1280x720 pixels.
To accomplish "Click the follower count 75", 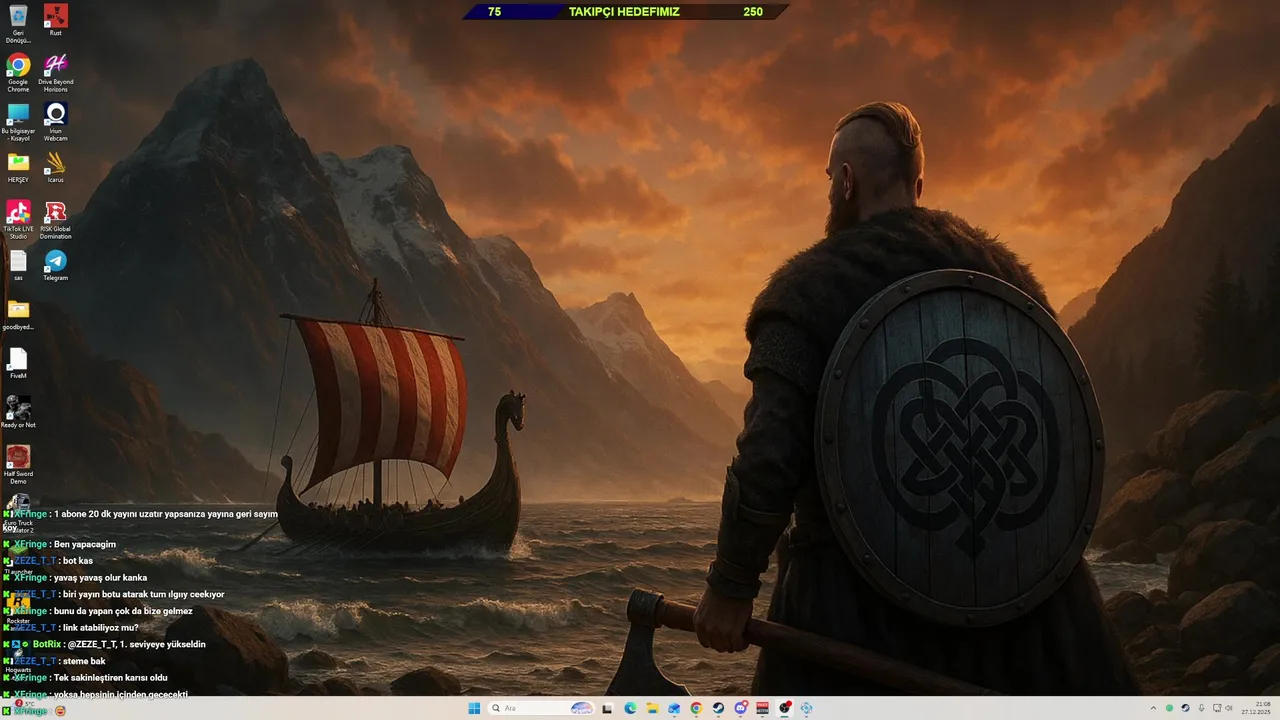I will pos(494,12).
